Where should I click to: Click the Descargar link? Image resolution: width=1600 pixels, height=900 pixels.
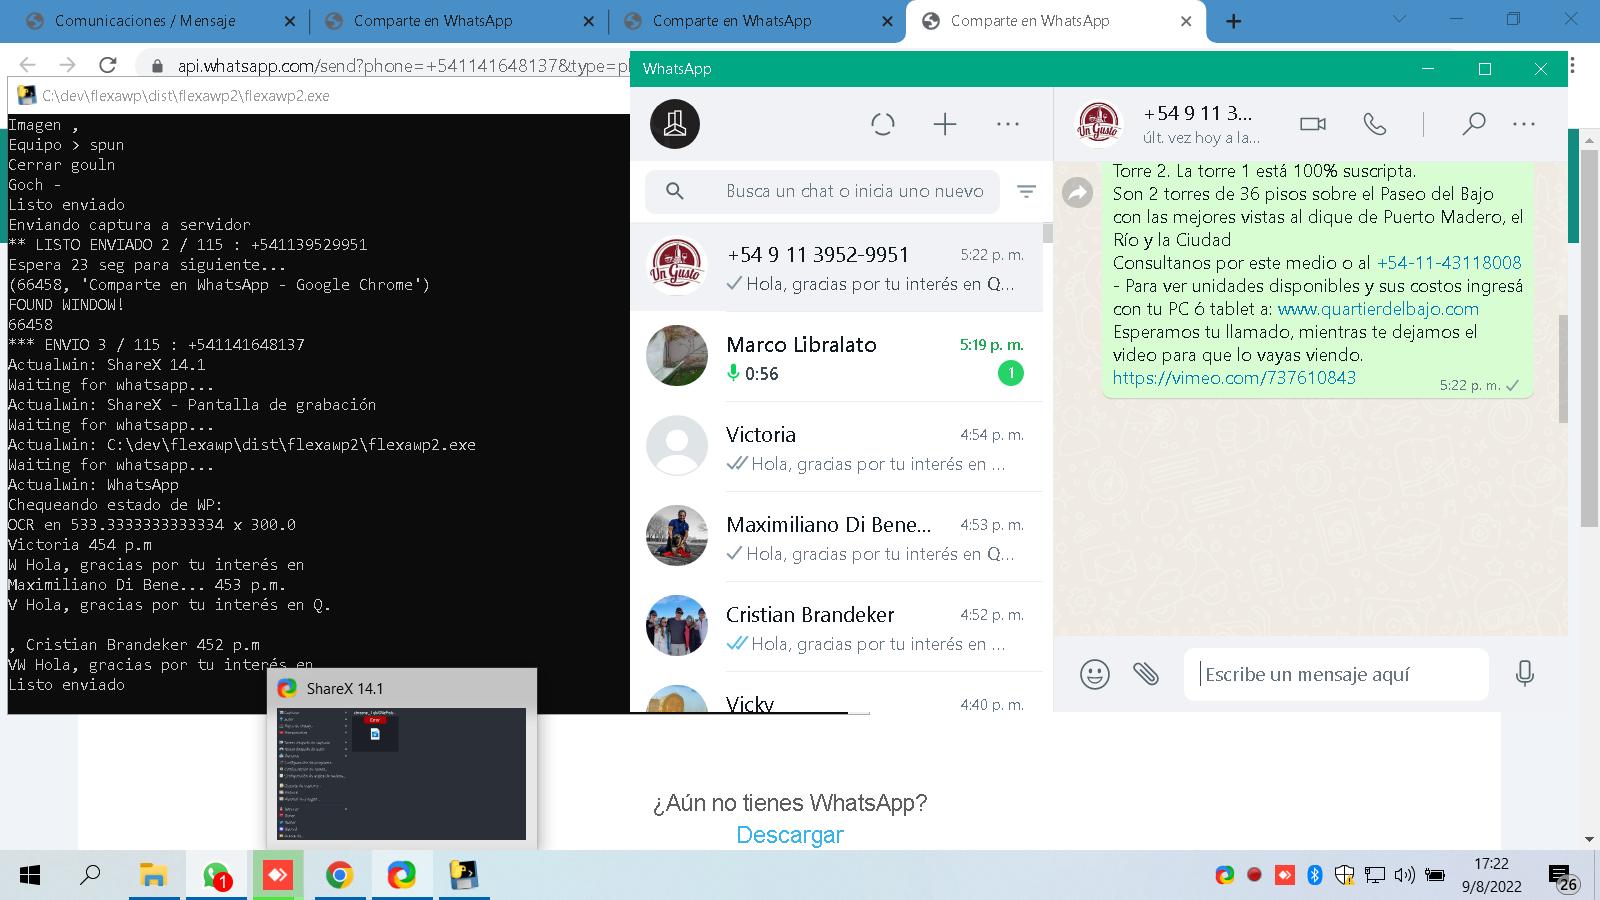click(x=790, y=835)
